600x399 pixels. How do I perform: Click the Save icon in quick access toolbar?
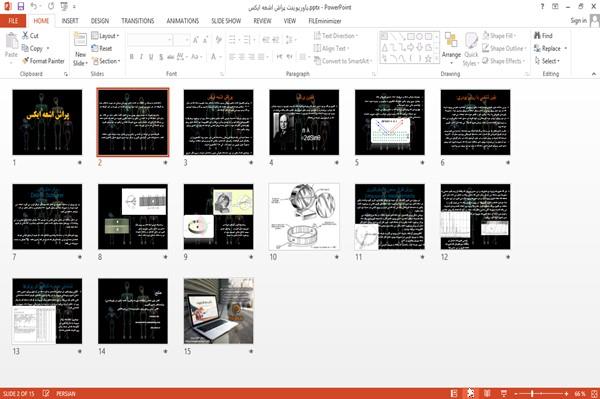[21, 7]
